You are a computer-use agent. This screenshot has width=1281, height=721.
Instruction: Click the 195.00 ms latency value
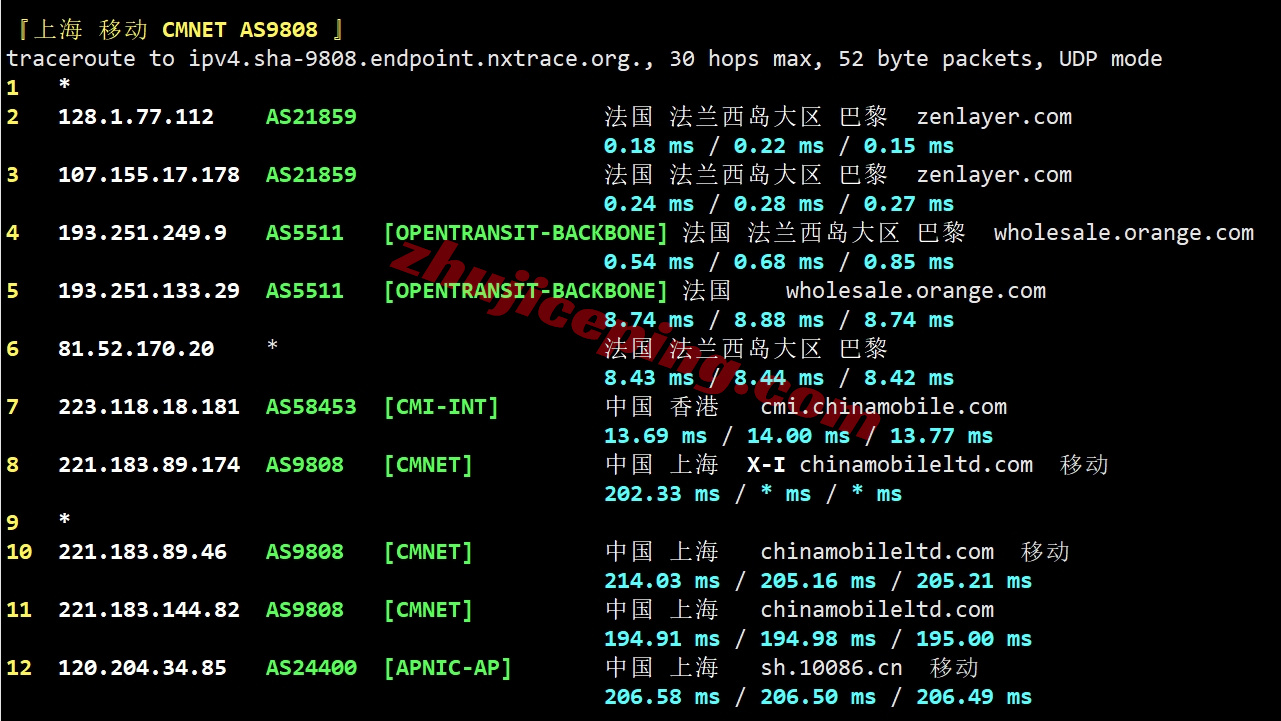(974, 639)
